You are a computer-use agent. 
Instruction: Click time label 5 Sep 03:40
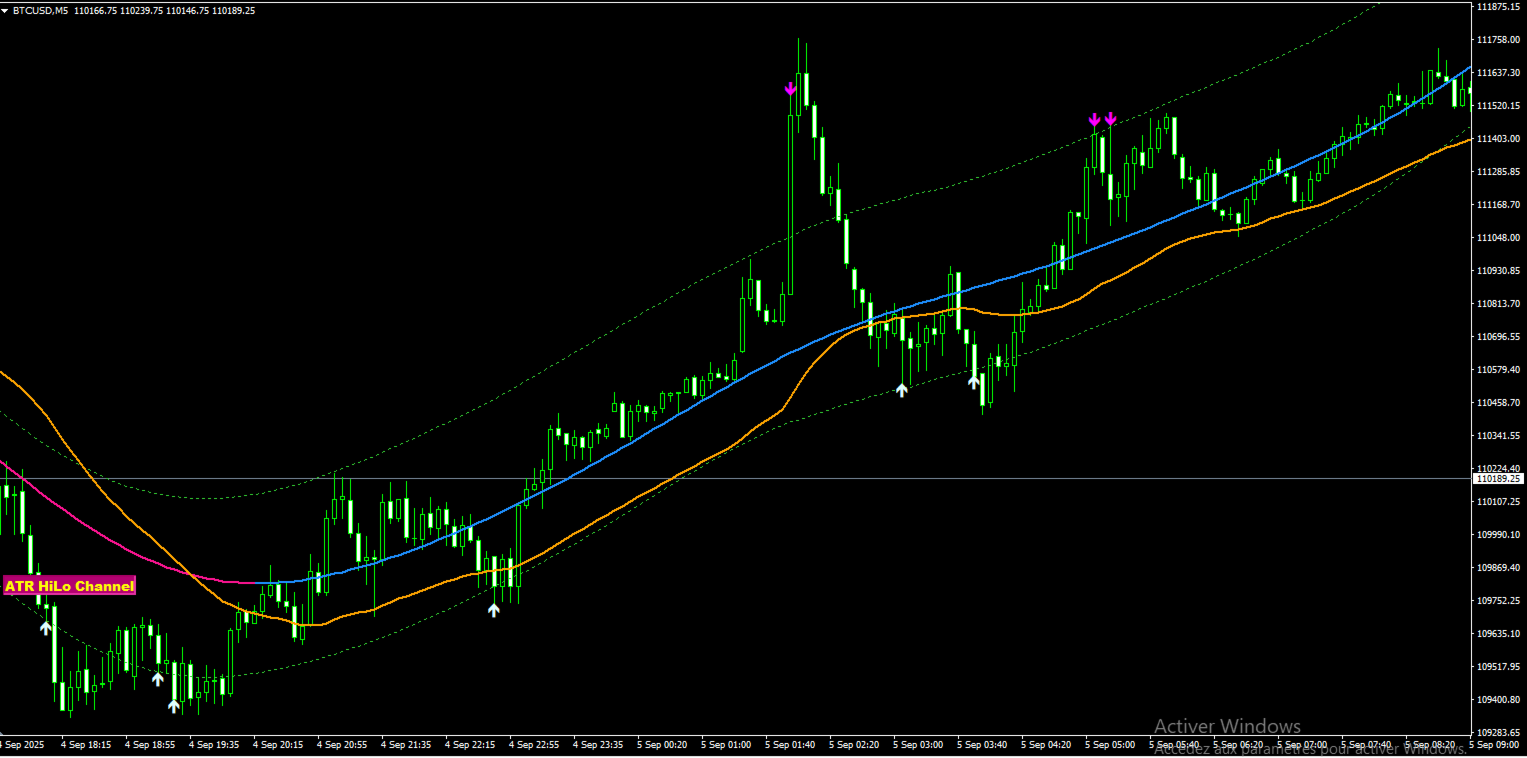coord(982,744)
